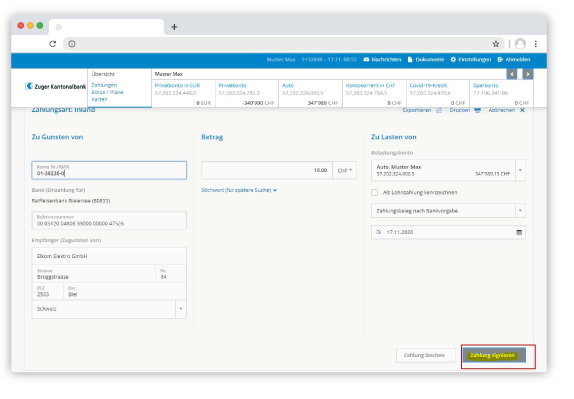Select the Auto, Muster Max debit account
This screenshot has height=399, width=574.
click(x=443, y=170)
